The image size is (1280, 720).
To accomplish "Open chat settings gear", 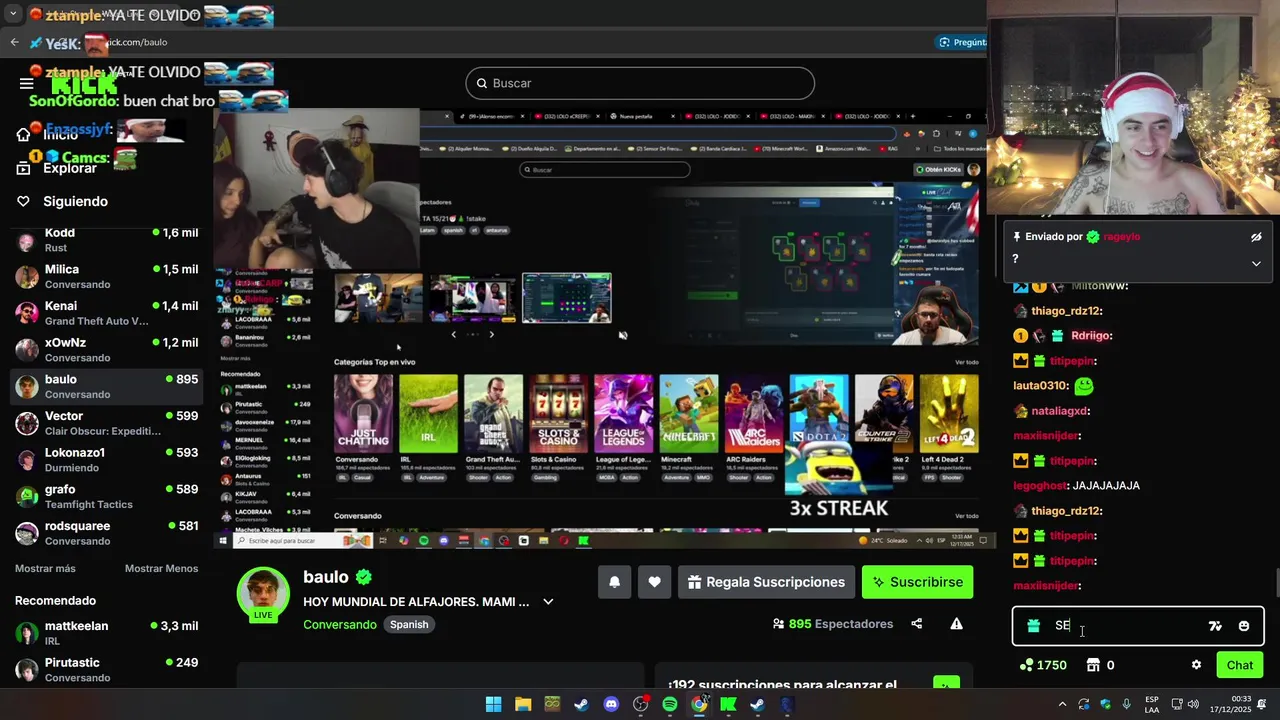I will click(1196, 665).
